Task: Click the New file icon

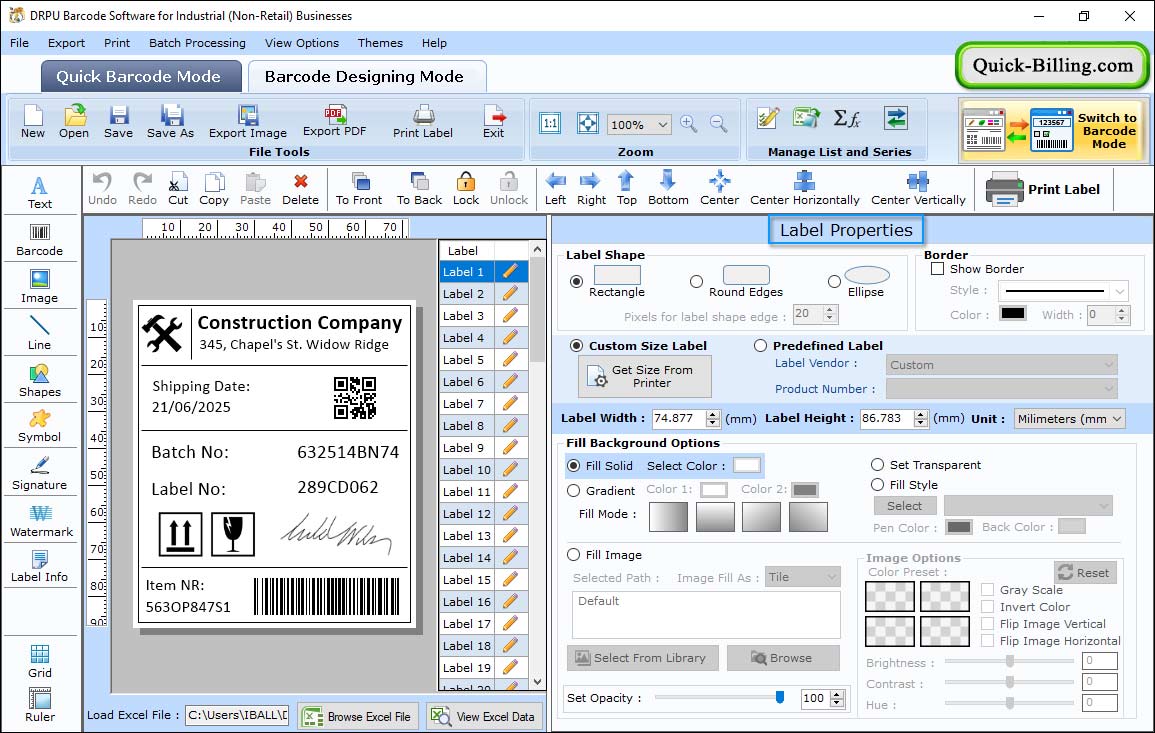Action: click(33, 115)
